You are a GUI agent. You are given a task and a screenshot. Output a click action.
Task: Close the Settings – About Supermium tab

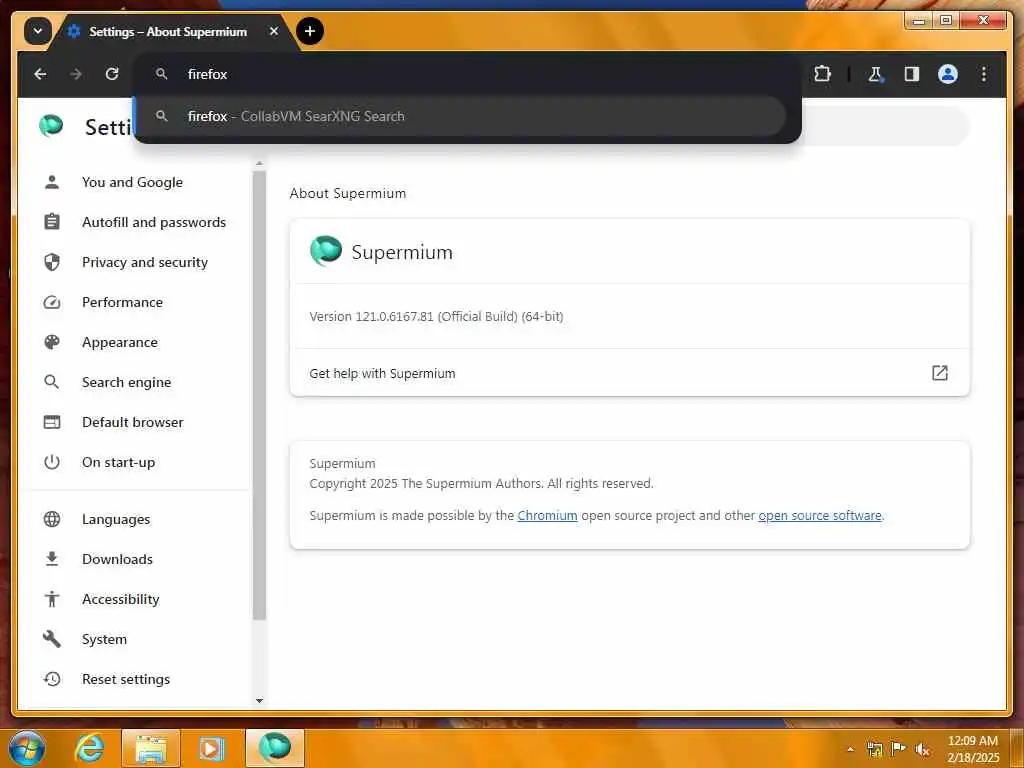coord(274,31)
